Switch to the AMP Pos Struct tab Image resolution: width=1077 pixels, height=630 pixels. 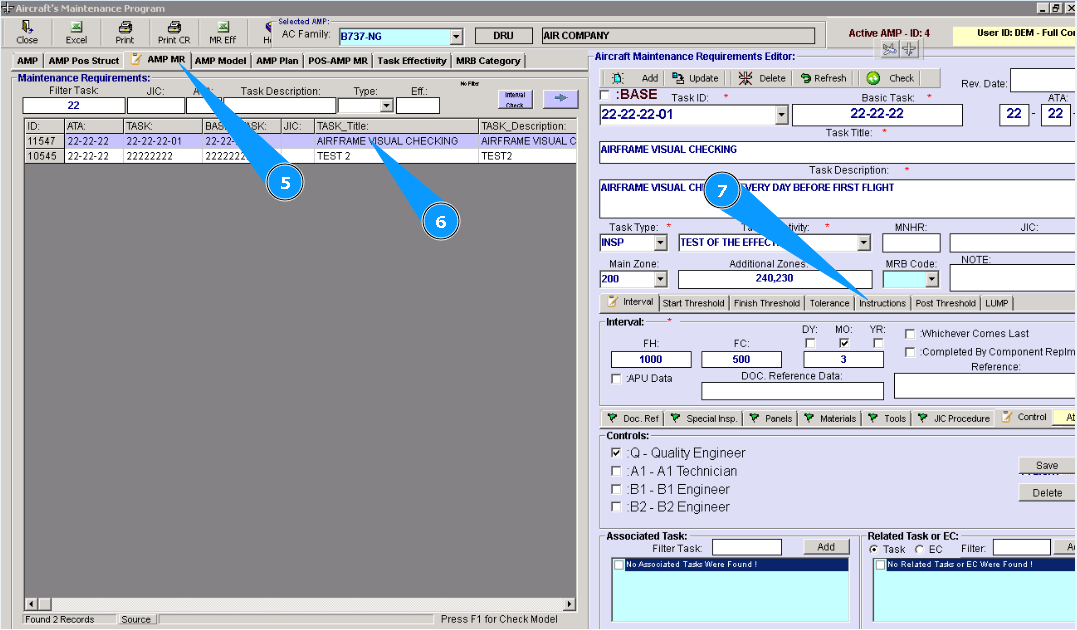(84, 60)
